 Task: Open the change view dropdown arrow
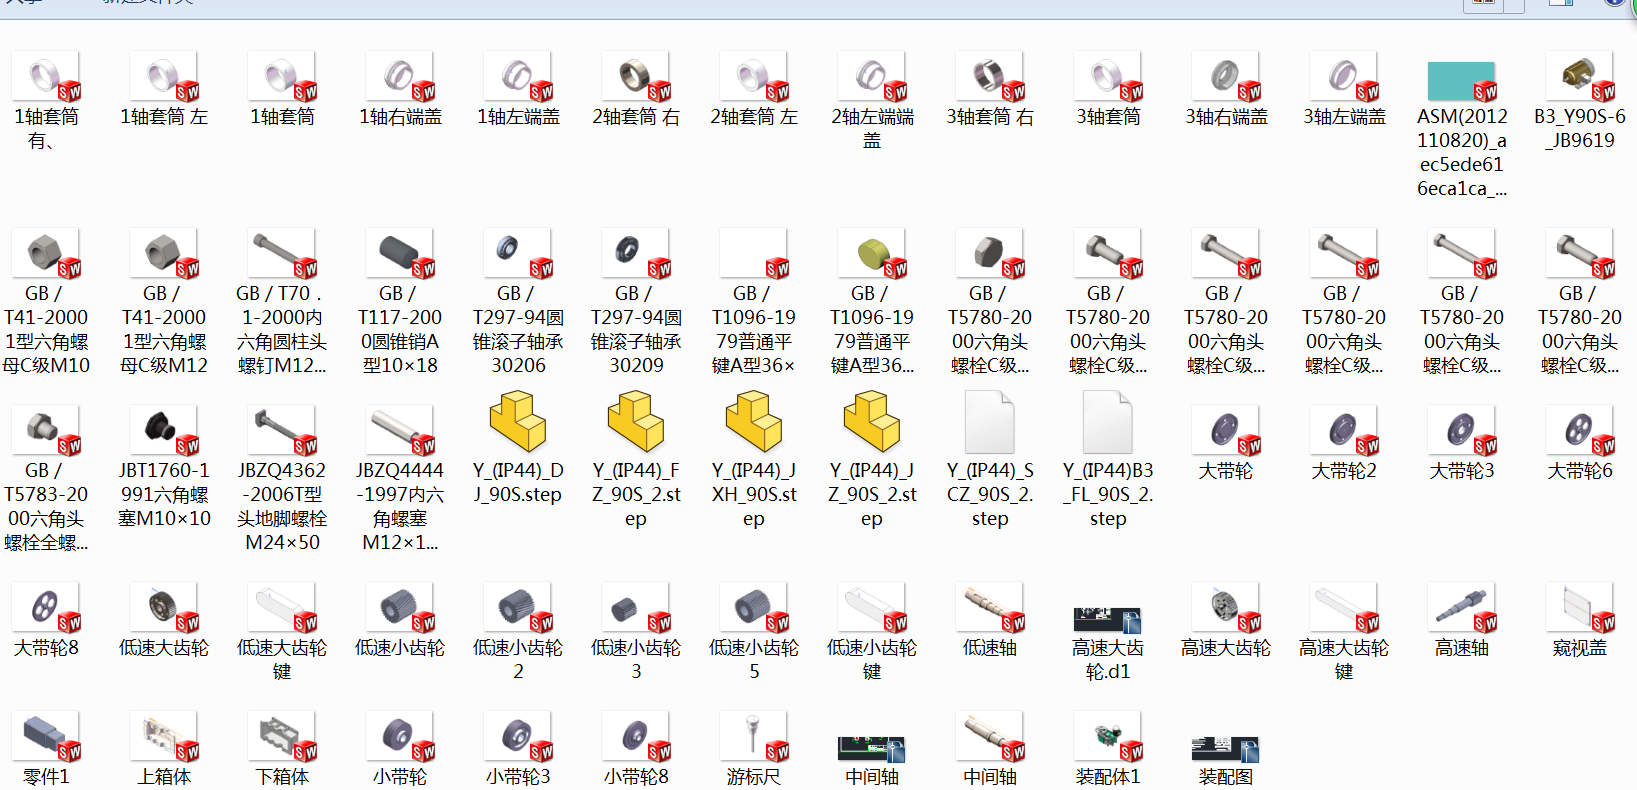[x=1515, y=5]
